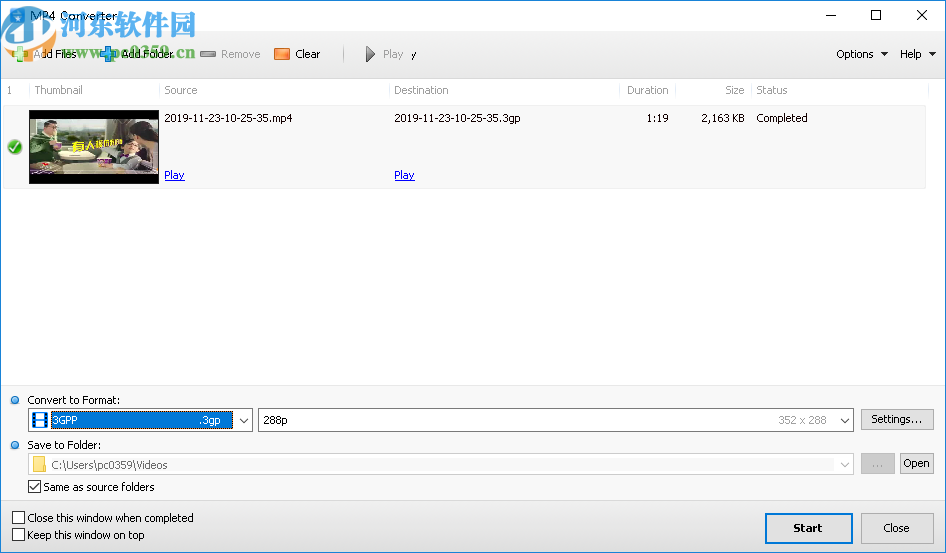
Task: Expand the Save to Folder path dropdown
Action: (845, 464)
